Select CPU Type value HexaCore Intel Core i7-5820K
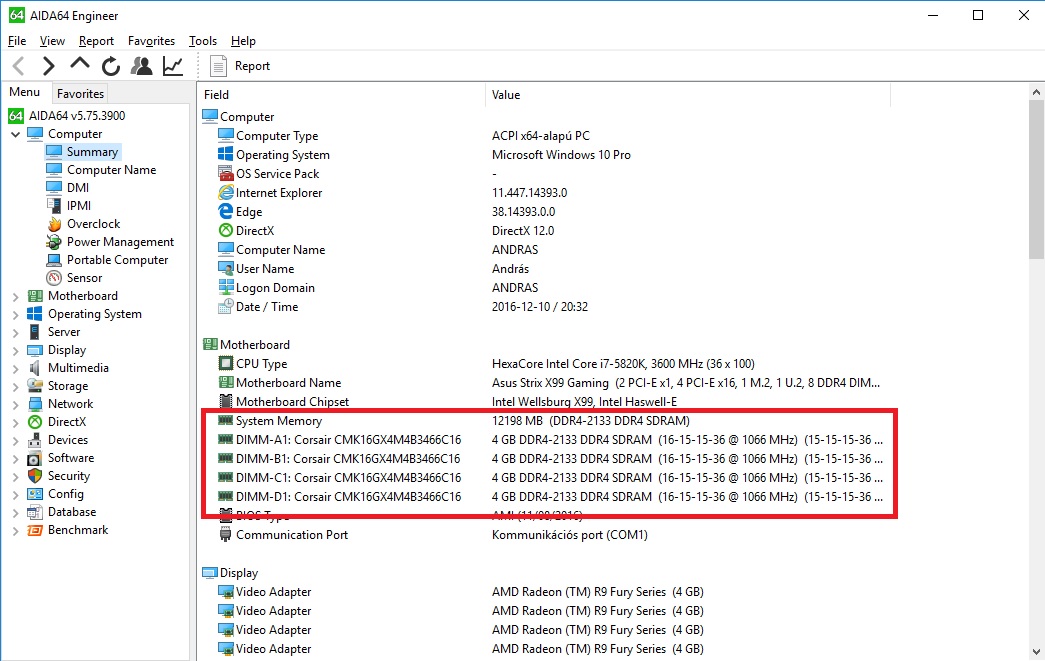This screenshot has width=1045, height=661. click(623, 364)
